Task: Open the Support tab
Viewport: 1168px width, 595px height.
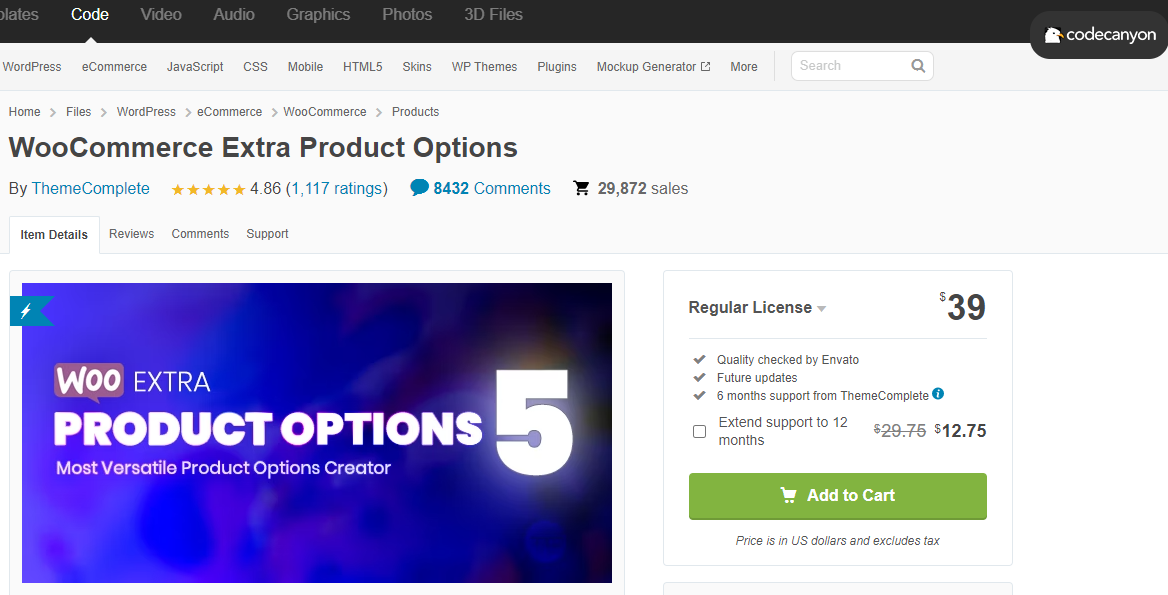Action: point(267,234)
